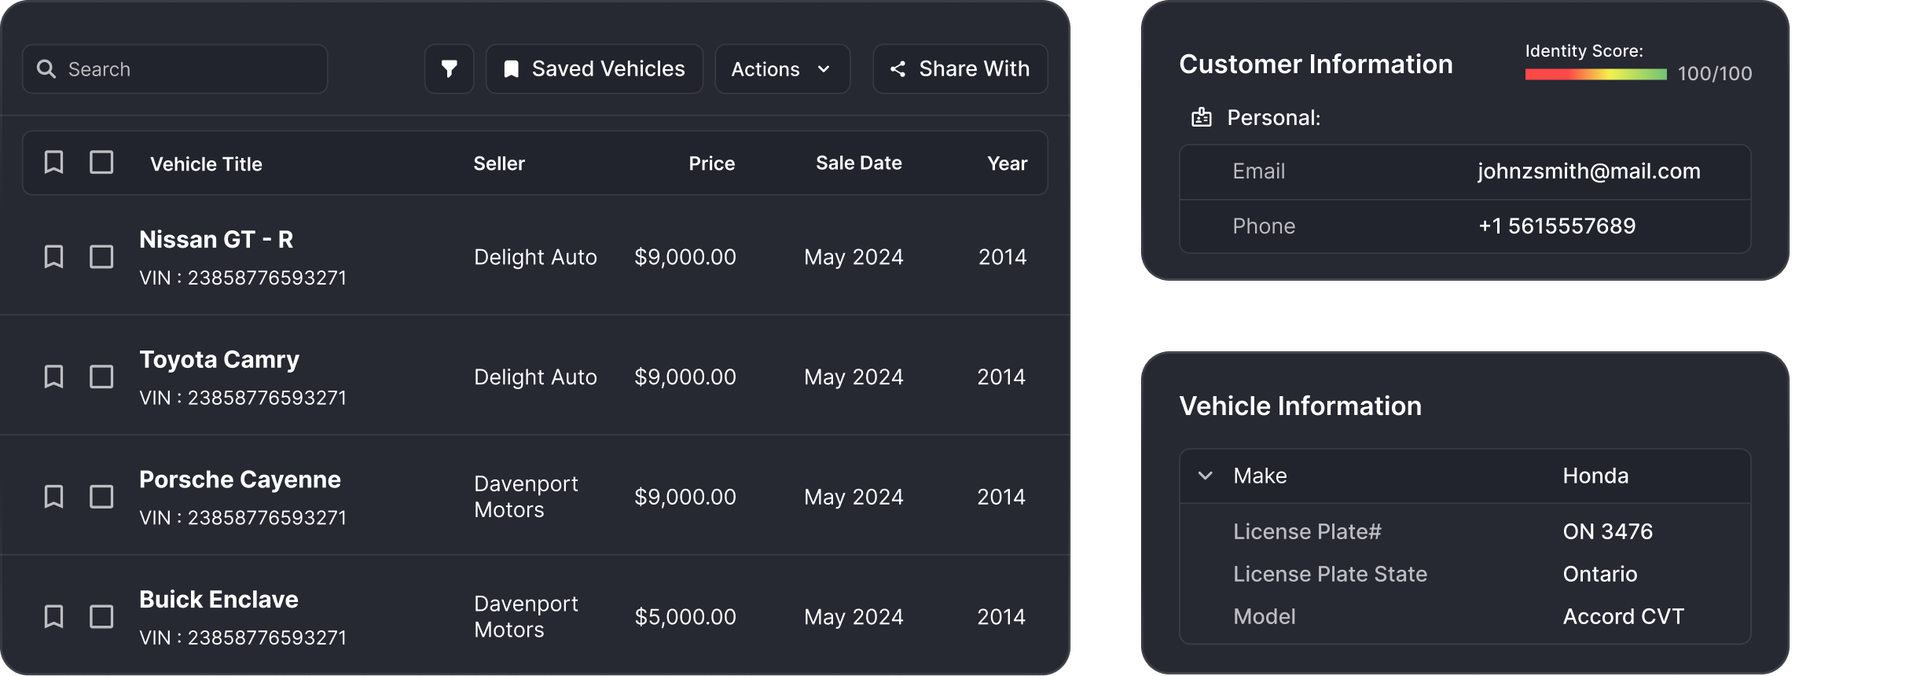Click the Share With button
This screenshot has width=1920, height=676.
click(x=960, y=69)
